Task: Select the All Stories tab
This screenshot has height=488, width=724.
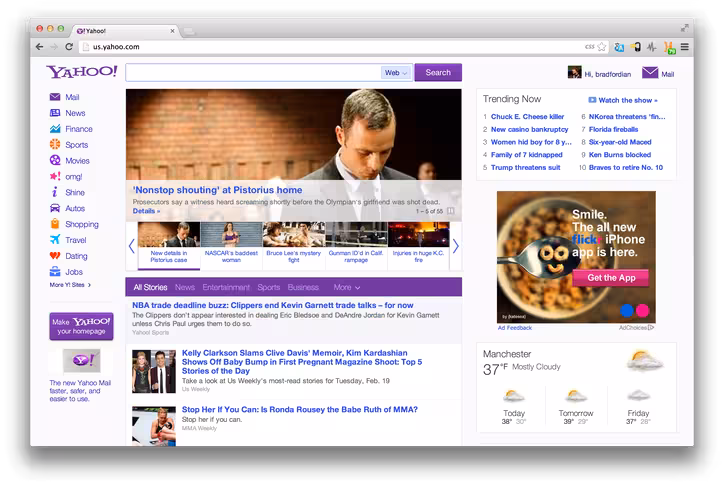Action: click(x=151, y=287)
